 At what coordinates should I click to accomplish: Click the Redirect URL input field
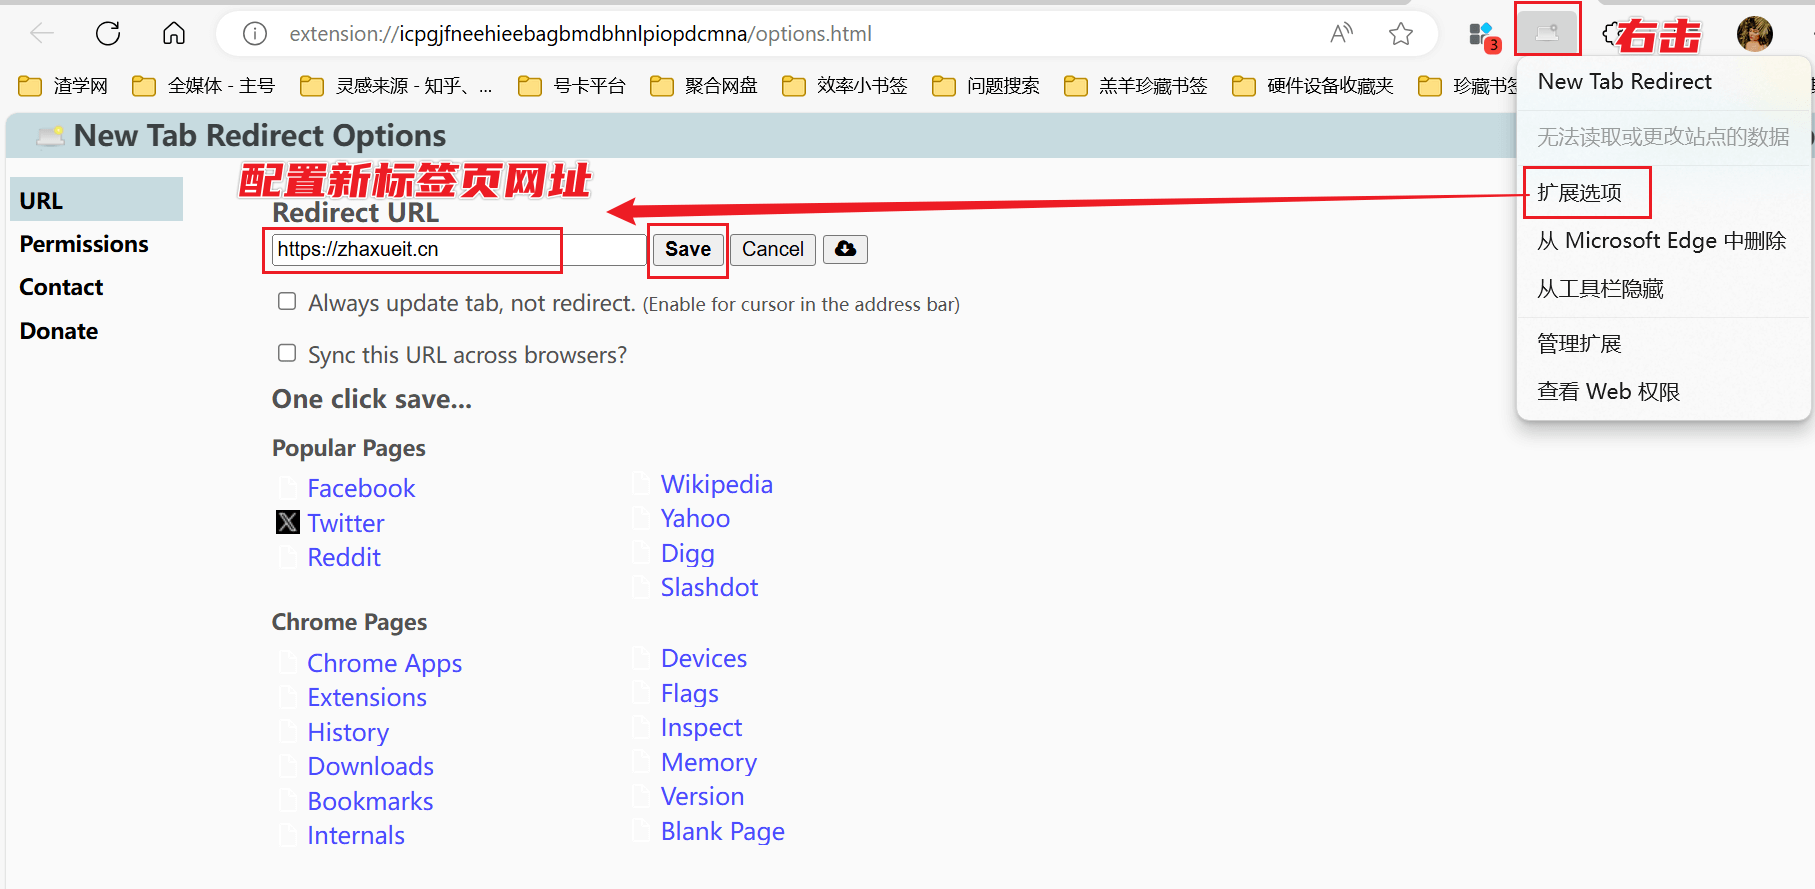click(x=459, y=249)
